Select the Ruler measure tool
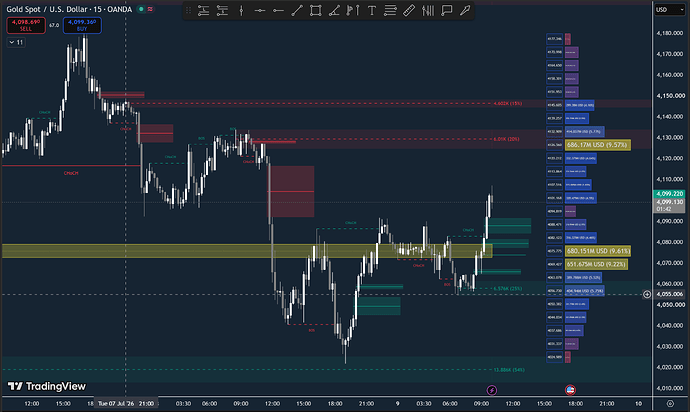This screenshot has width=690, height=412. (409, 11)
